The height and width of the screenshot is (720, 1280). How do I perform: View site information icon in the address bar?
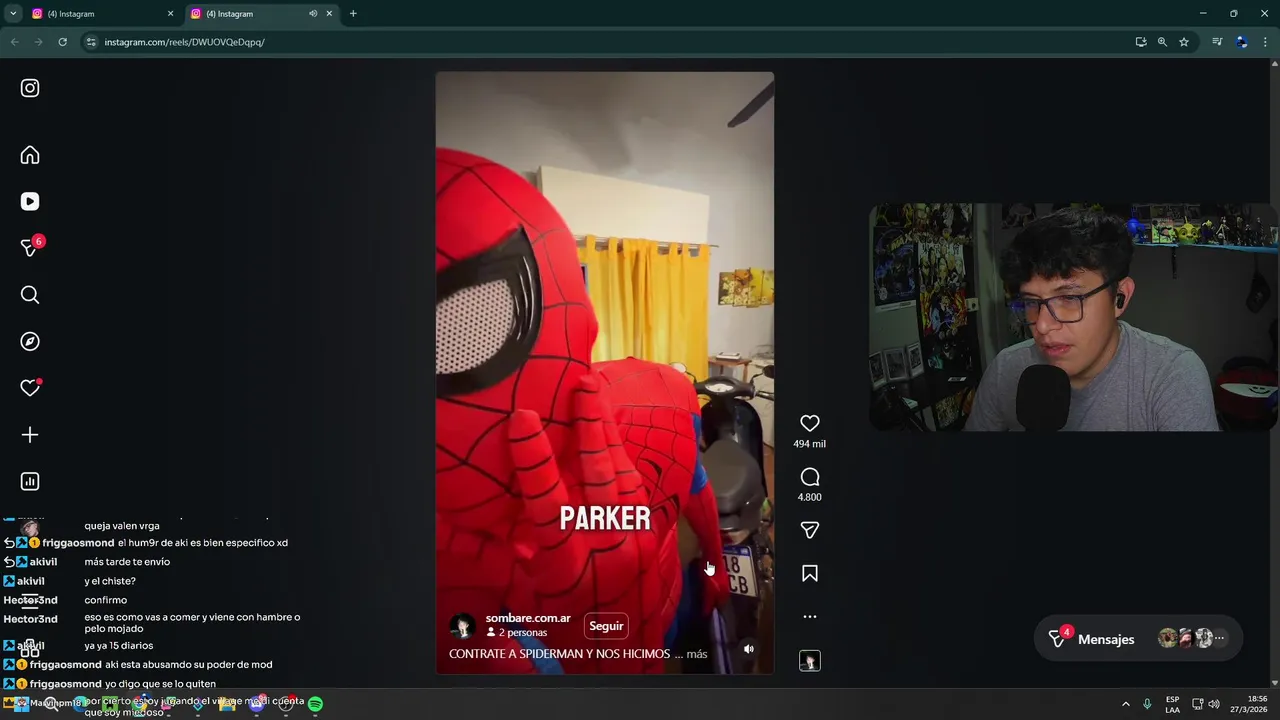(91, 42)
